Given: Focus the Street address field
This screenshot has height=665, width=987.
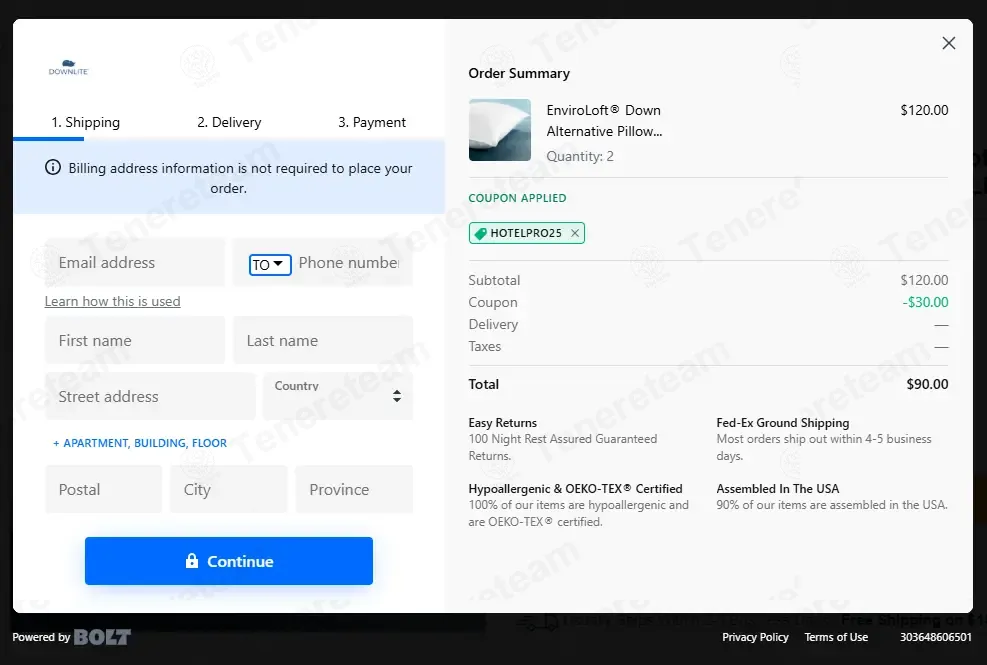Looking at the screenshot, I should (x=150, y=397).
